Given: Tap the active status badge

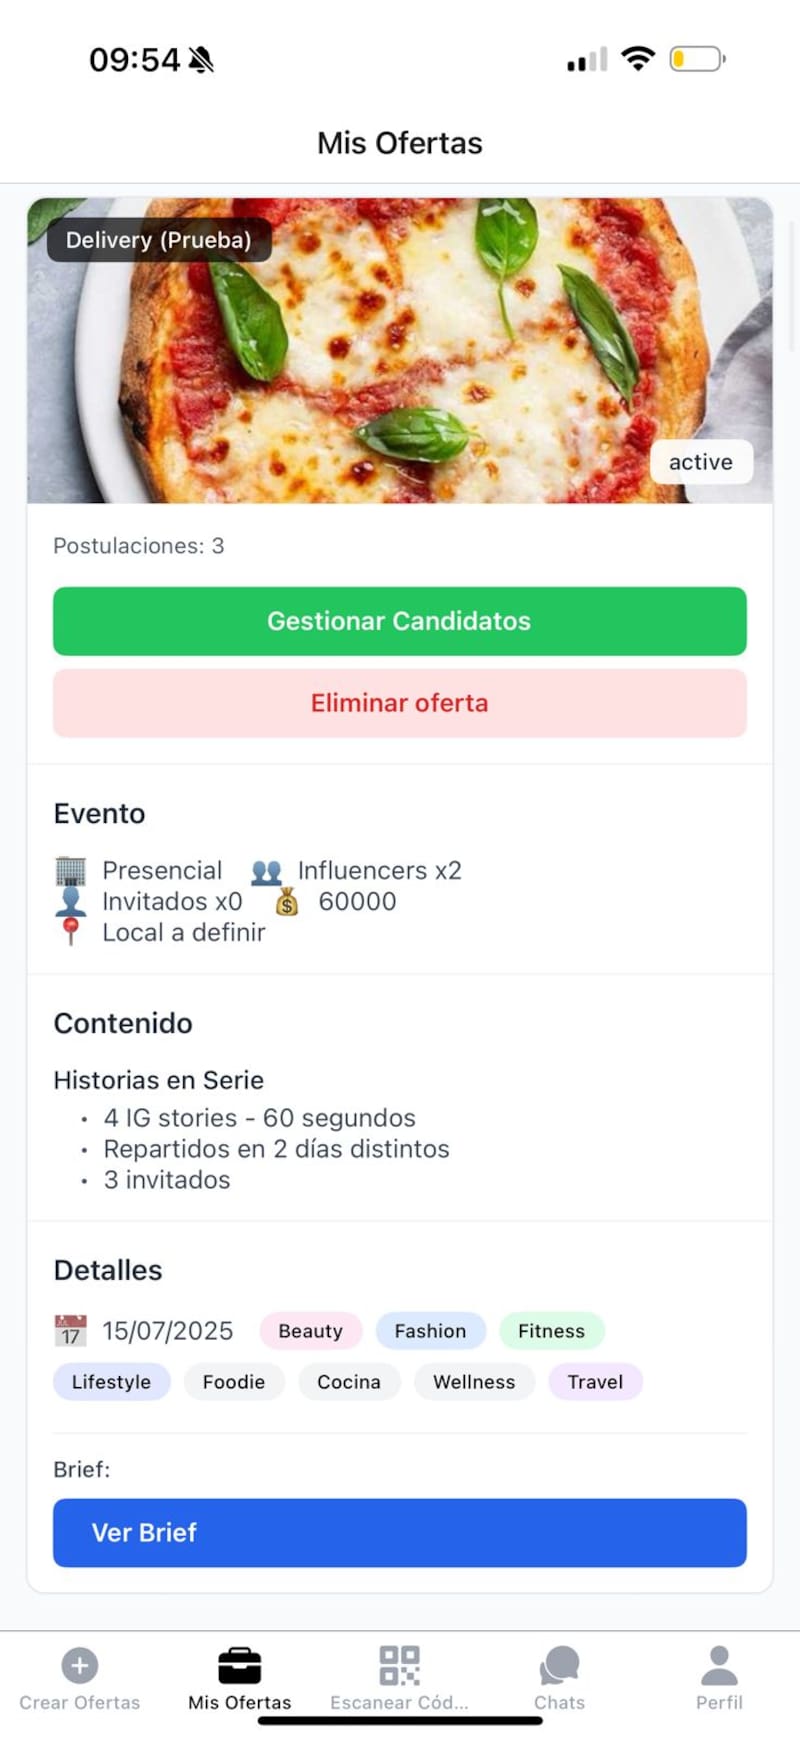Looking at the screenshot, I should (x=701, y=462).
